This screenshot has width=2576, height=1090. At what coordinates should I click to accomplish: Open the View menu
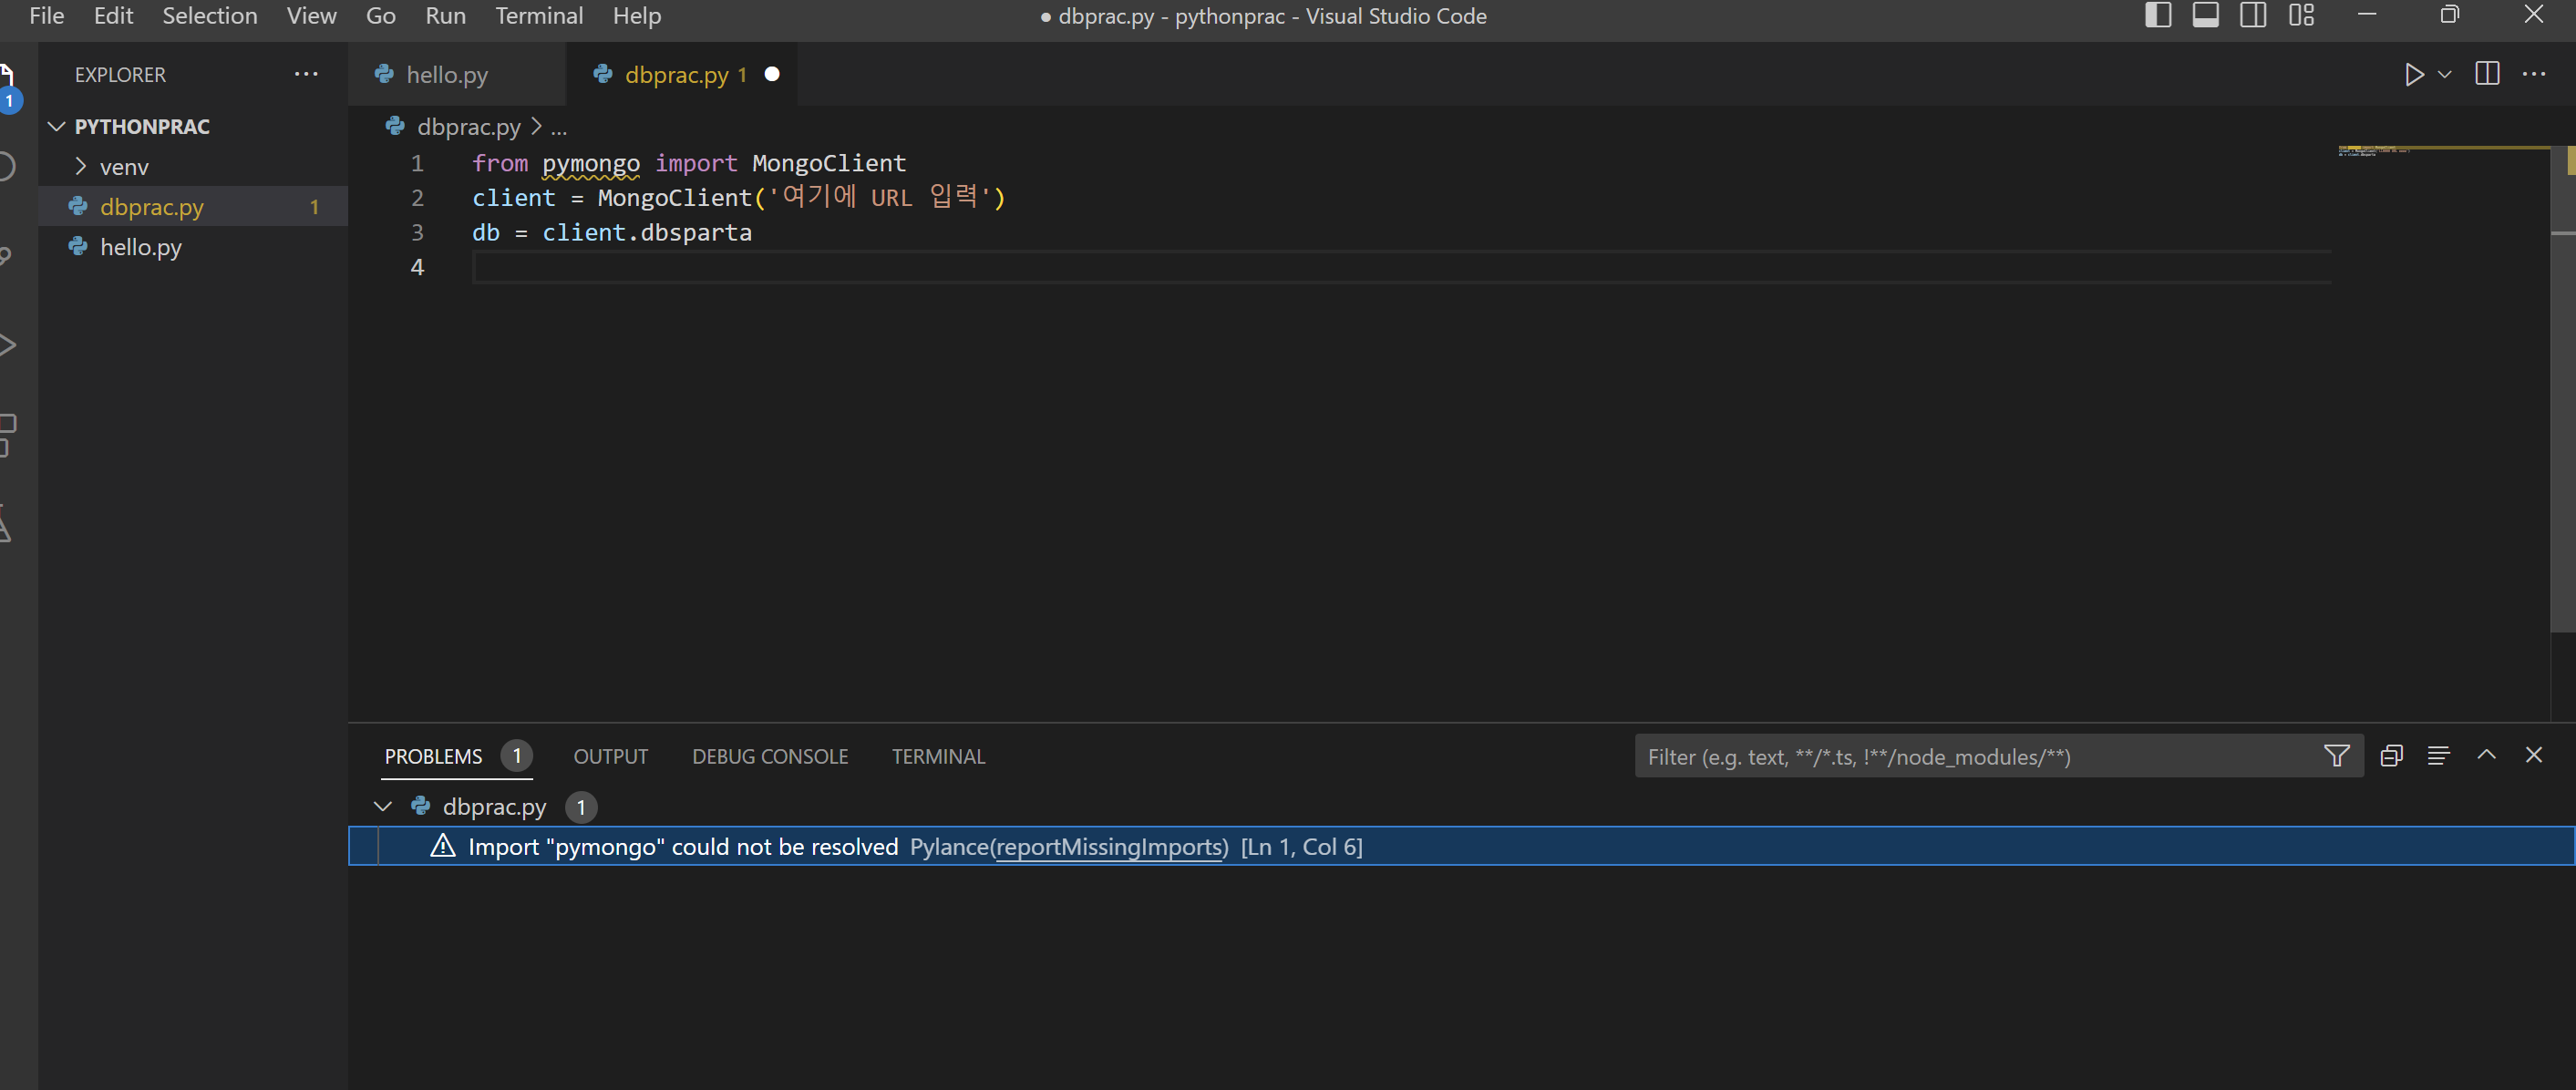(311, 16)
